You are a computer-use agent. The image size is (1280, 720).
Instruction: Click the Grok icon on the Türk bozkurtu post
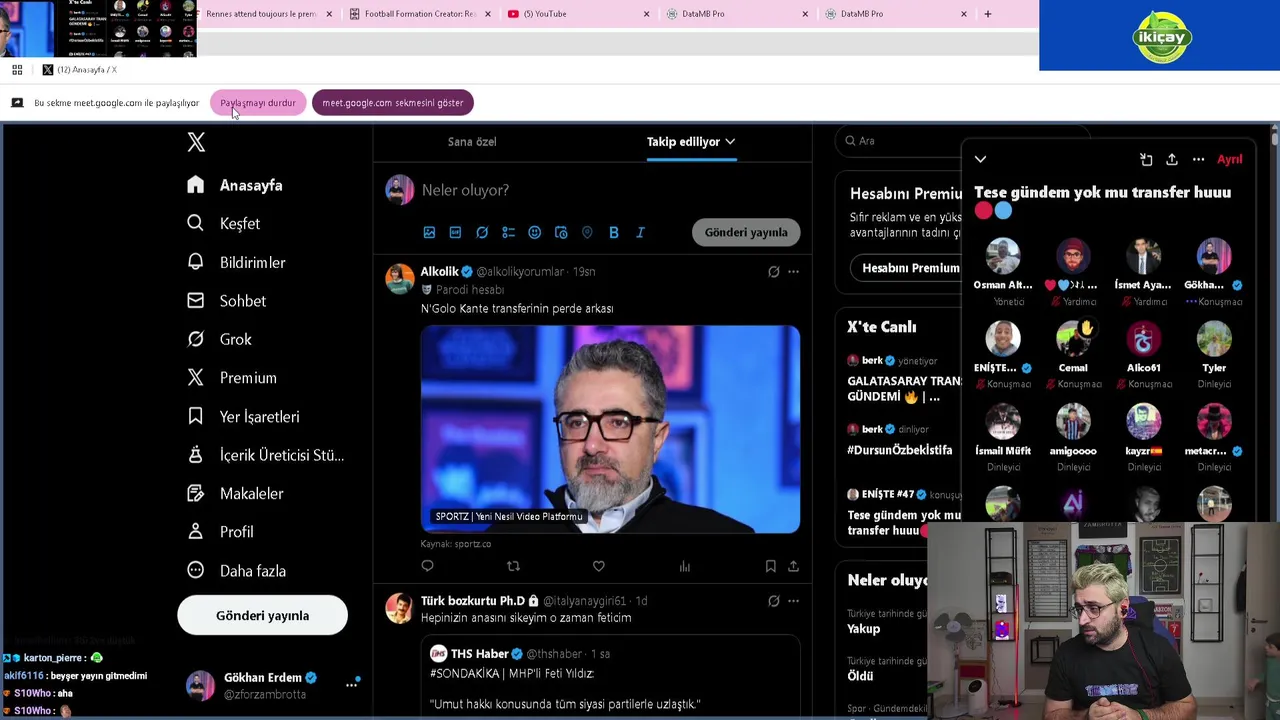(773, 601)
